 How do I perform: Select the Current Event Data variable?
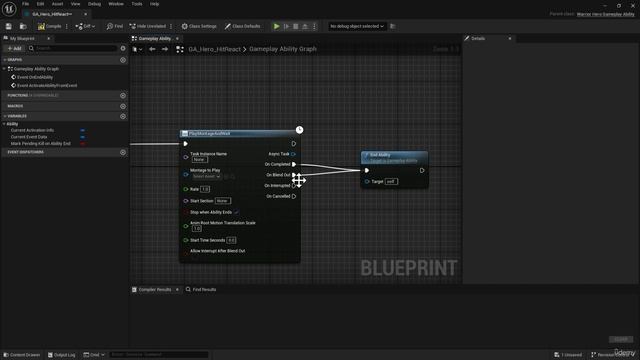pyautogui.click(x=29, y=137)
